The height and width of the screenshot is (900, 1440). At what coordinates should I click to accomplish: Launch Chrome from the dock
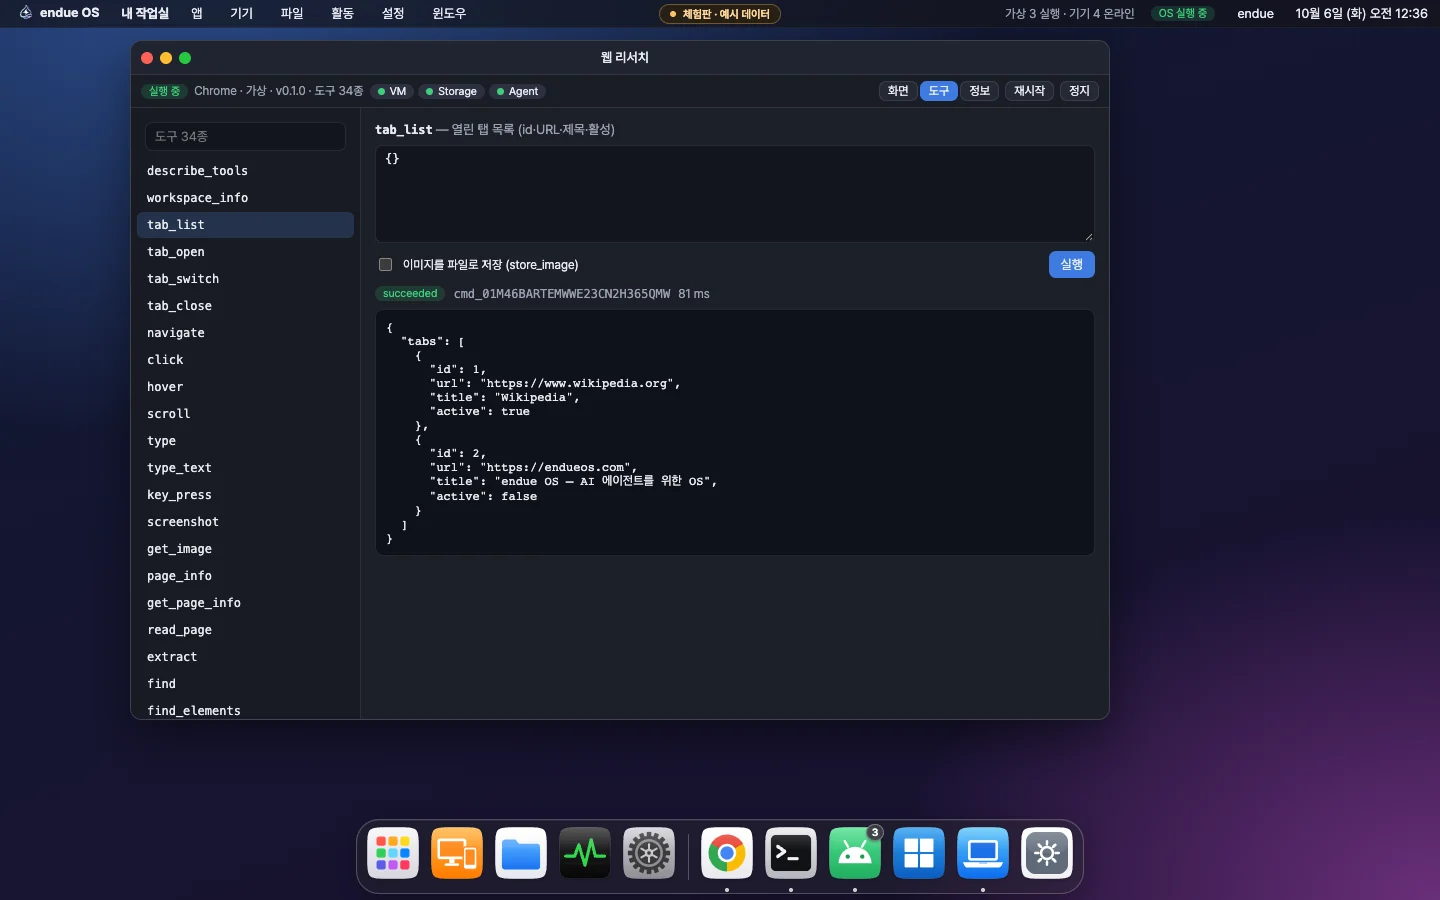click(x=727, y=853)
